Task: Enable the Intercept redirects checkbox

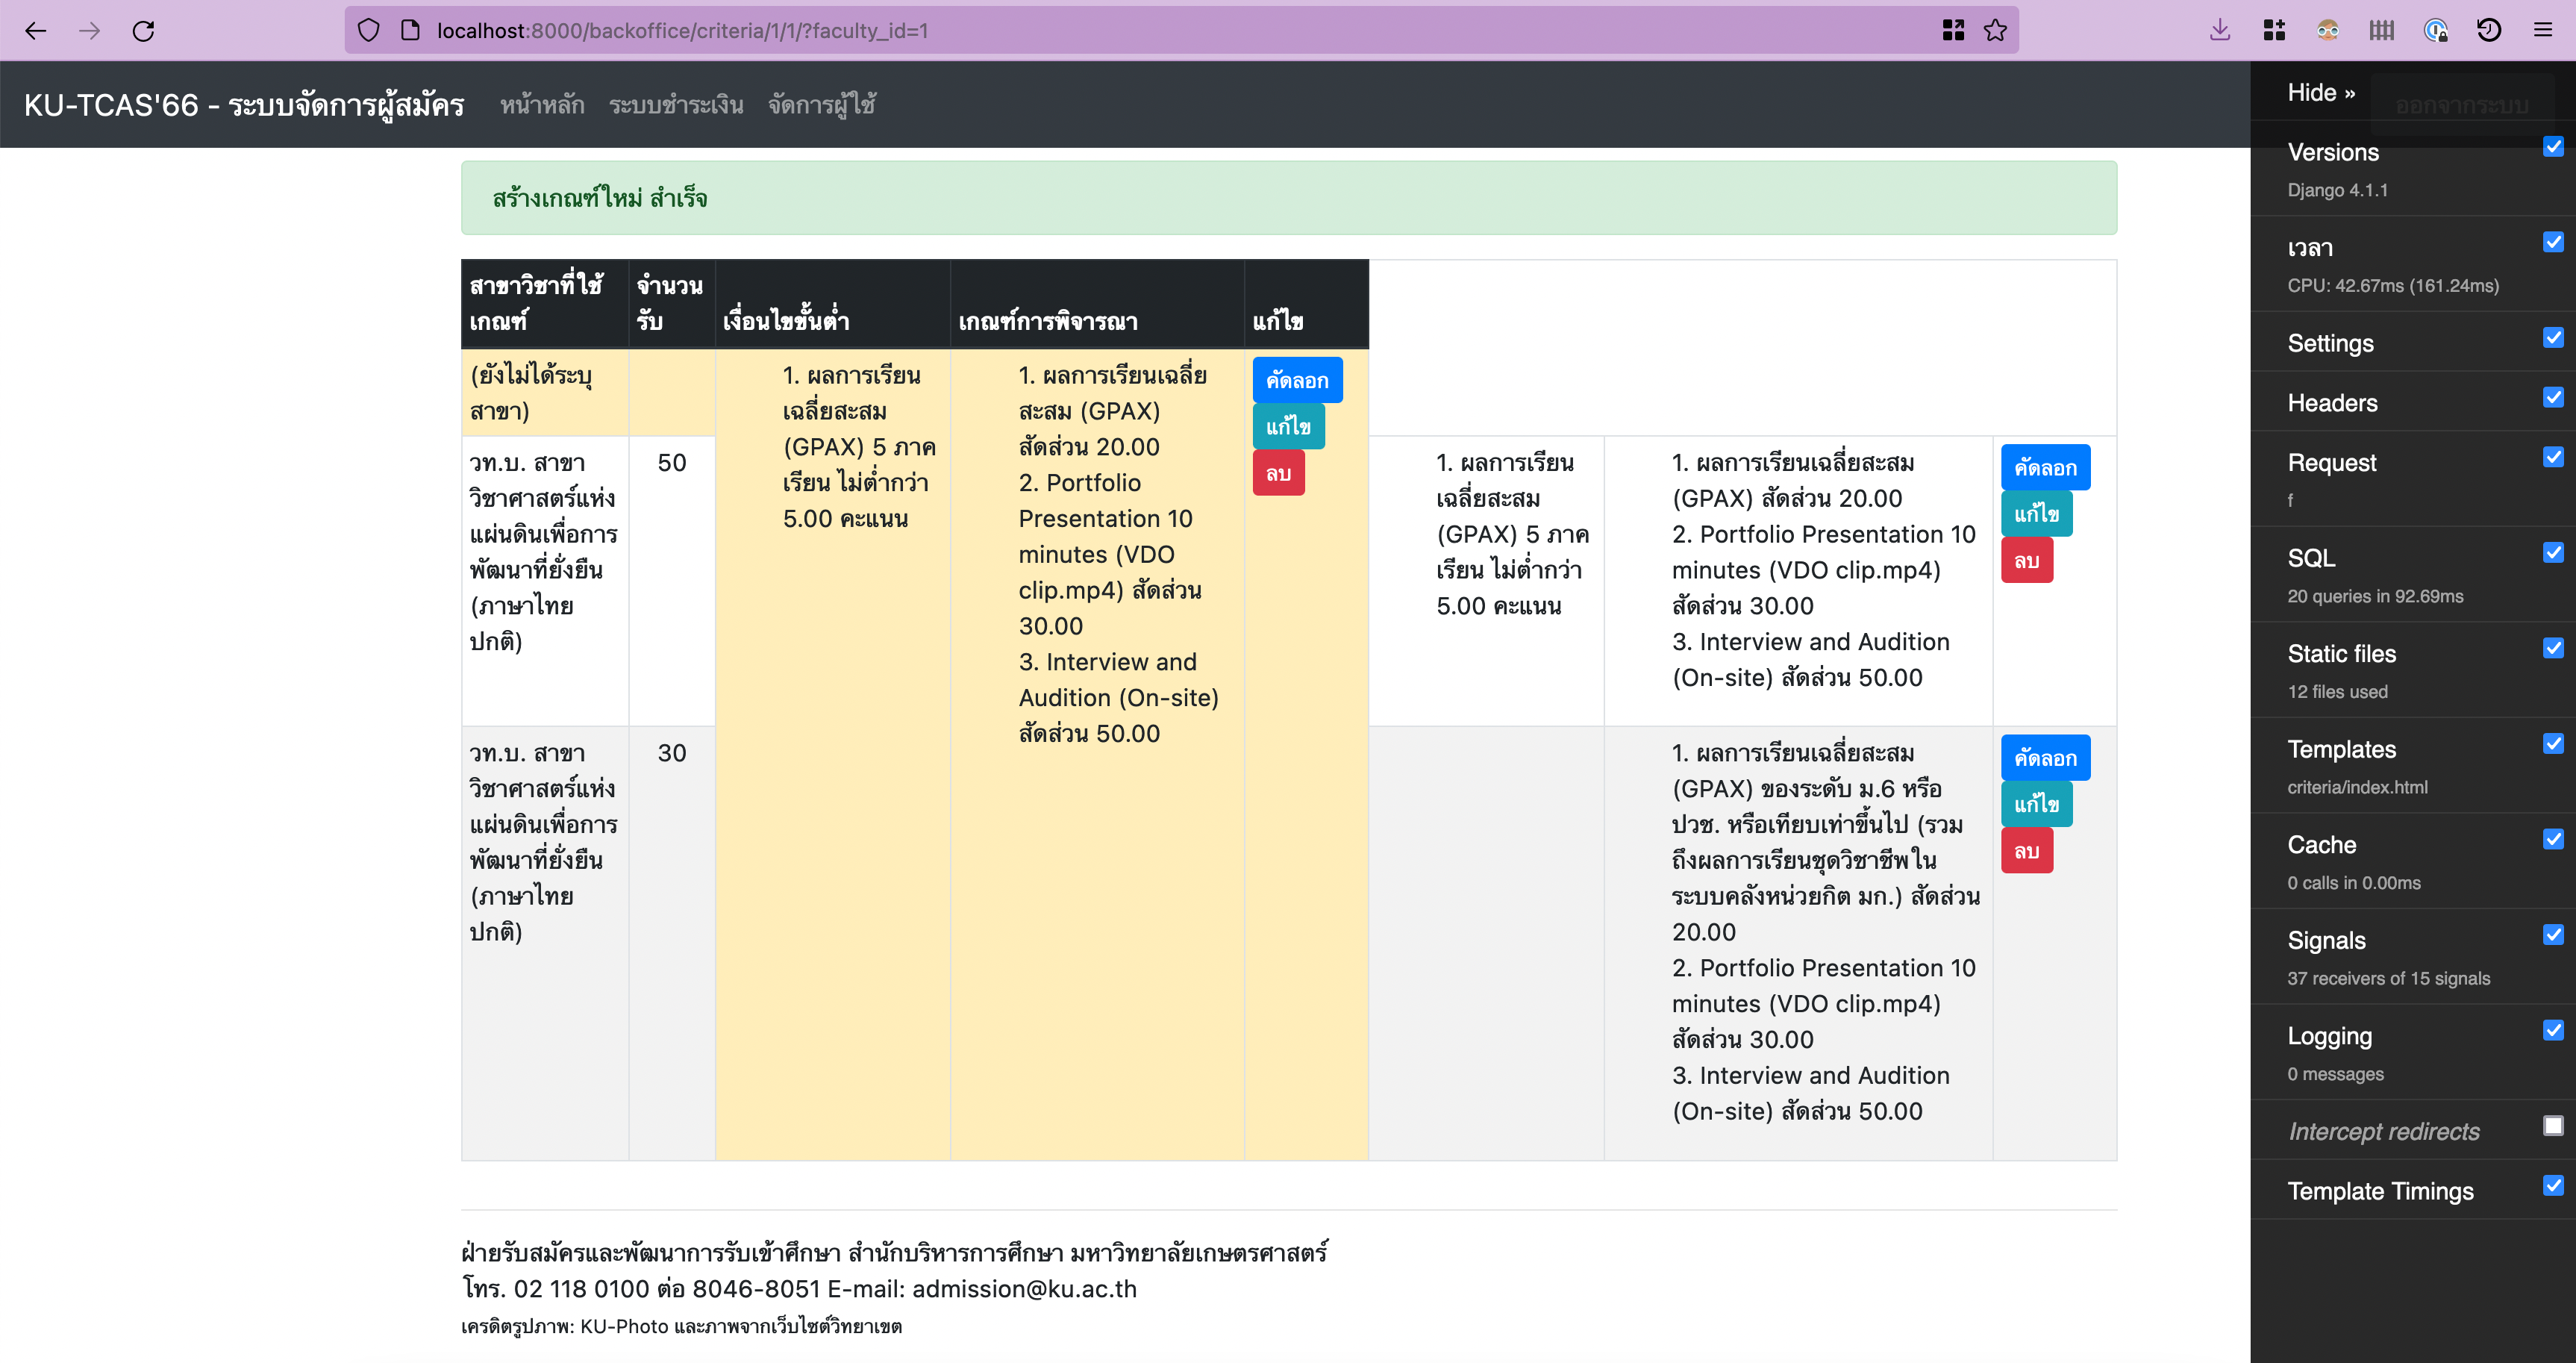Action: (2553, 1126)
